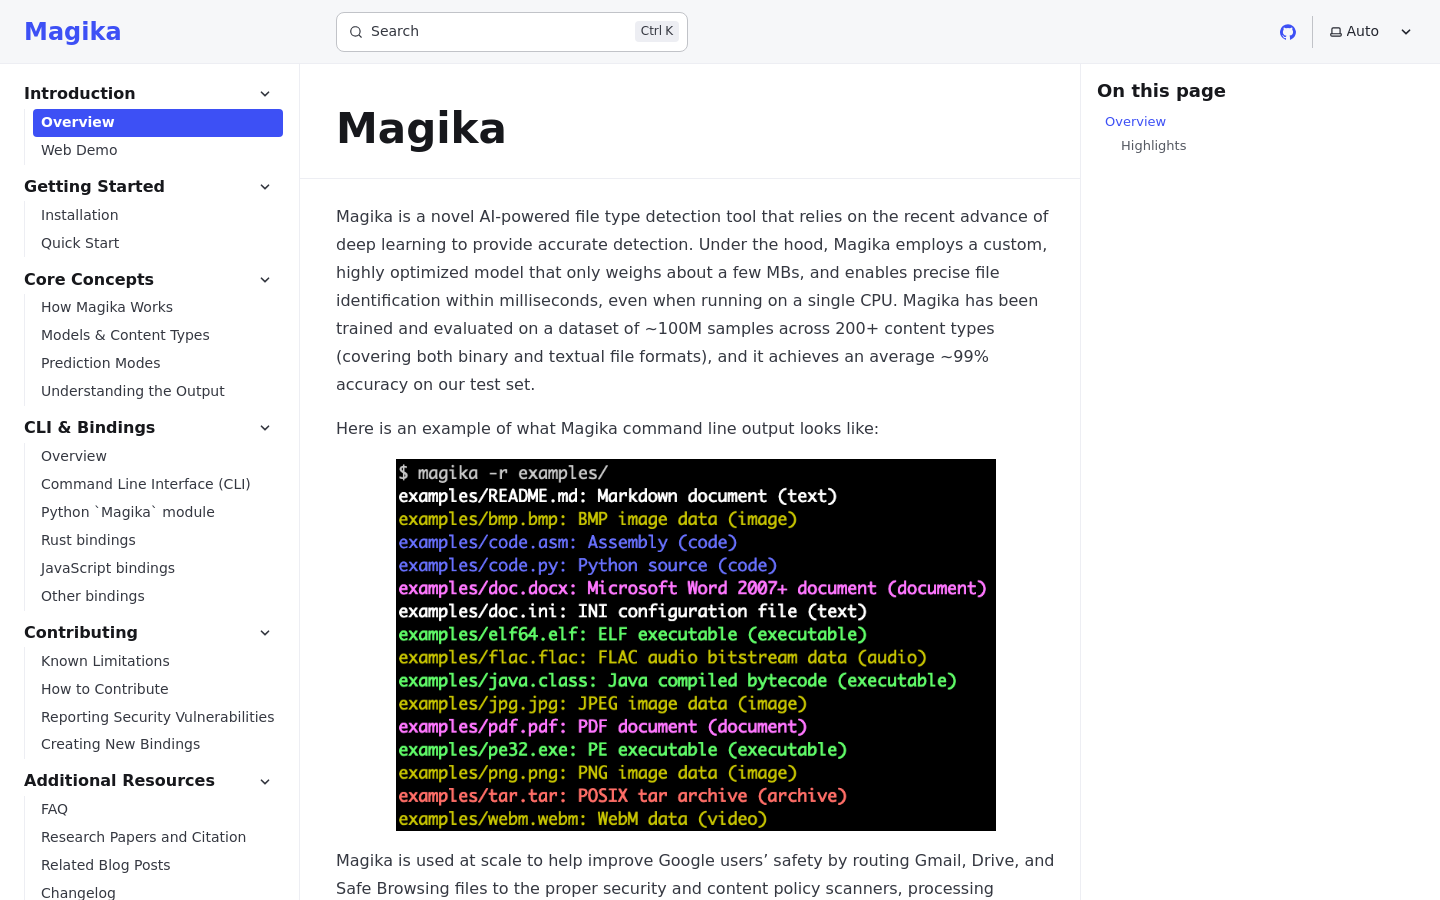Screen dimensions: 1440x900
Task: Collapse the Getting Started section
Action: point(265,187)
